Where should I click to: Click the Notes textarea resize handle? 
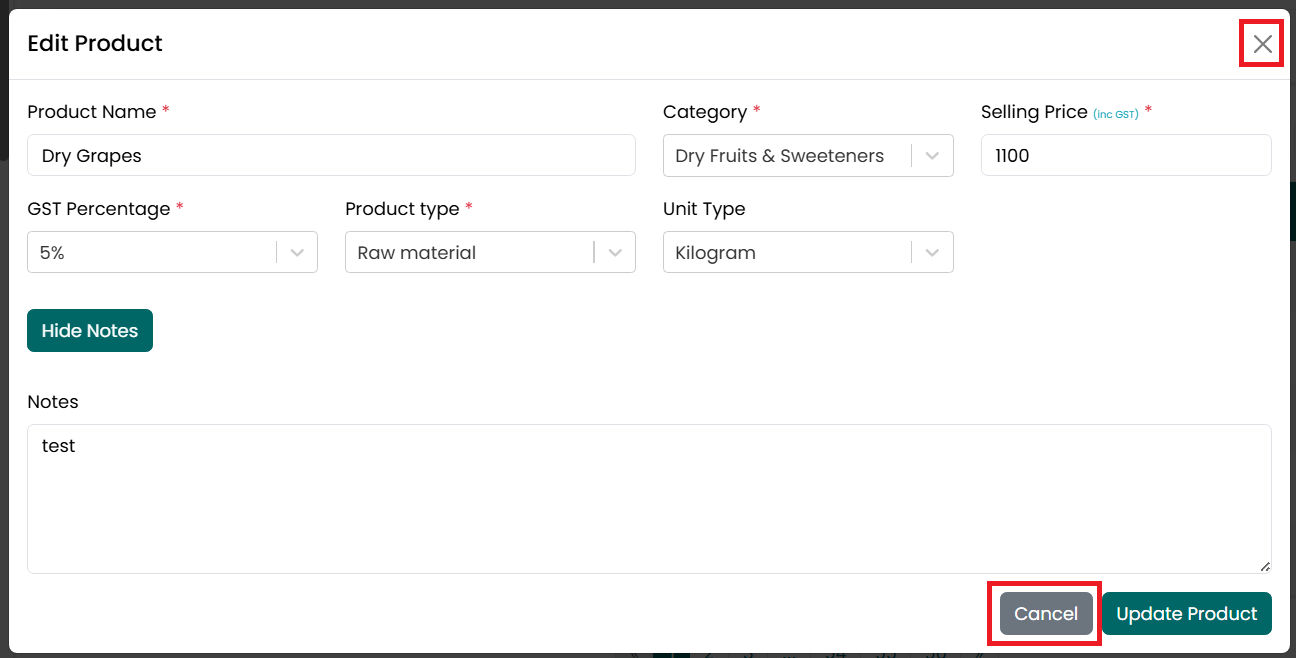coord(1265,567)
